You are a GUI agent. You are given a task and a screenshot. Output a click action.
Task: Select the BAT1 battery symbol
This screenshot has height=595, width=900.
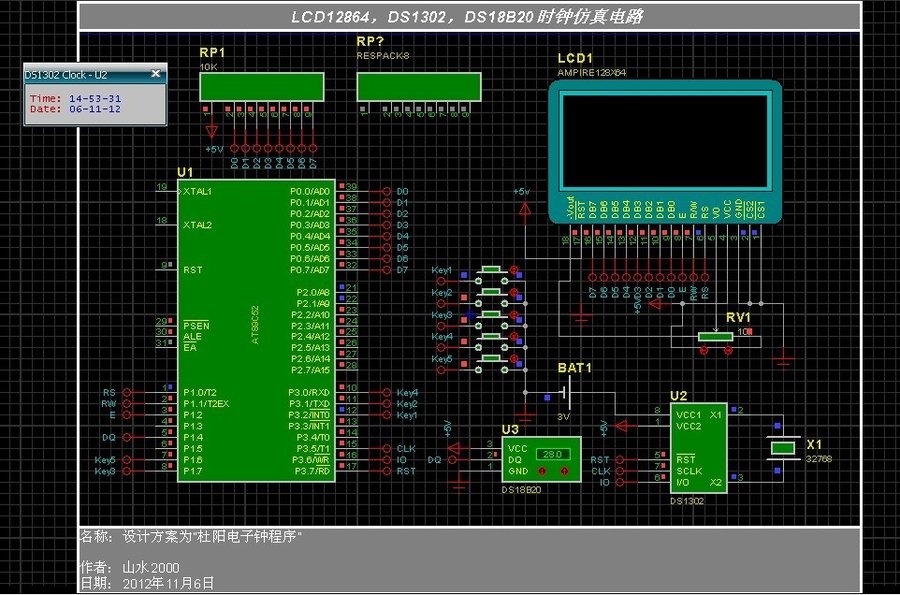click(563, 393)
